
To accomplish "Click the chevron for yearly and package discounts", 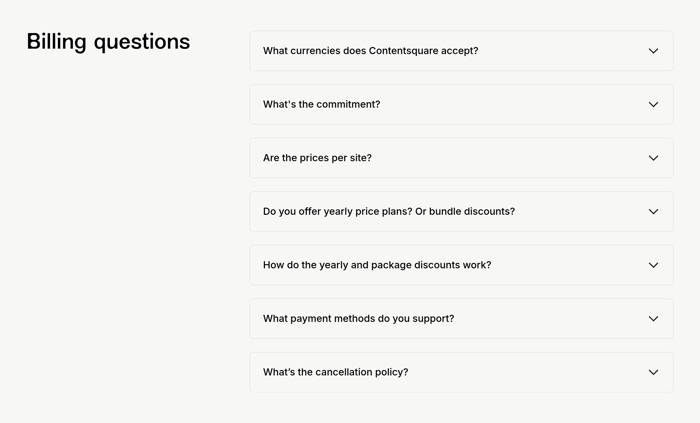I will click(x=653, y=265).
